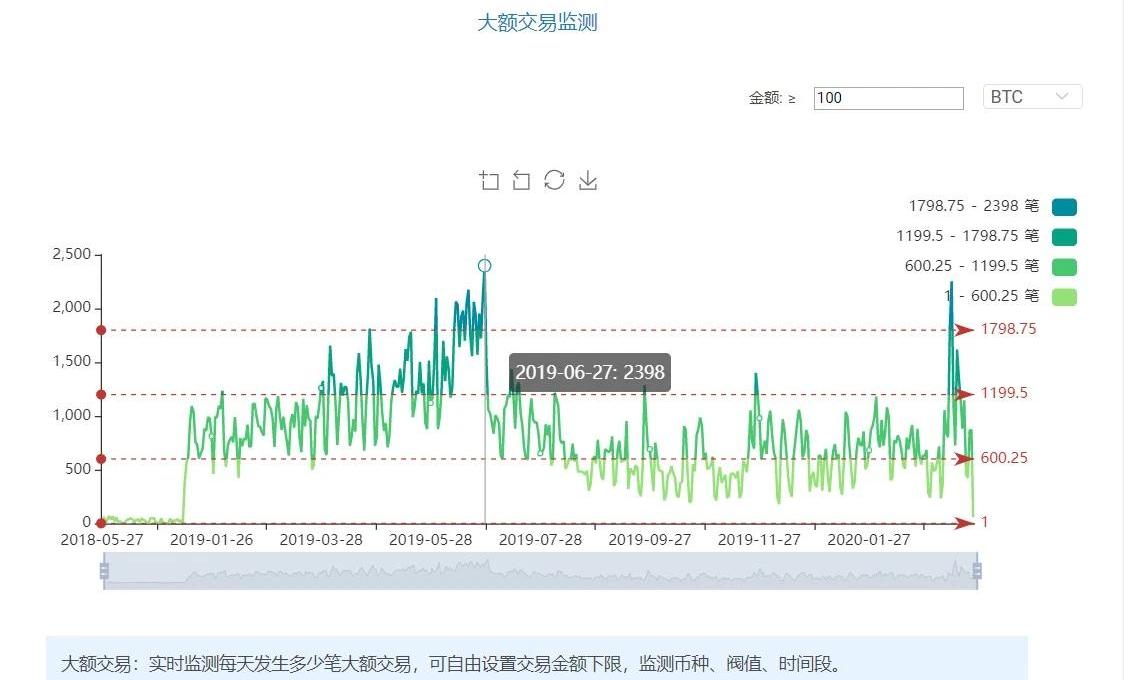Image resolution: width=1124 pixels, height=680 pixels.
Task: Open the BTC currency dropdown
Action: point(1032,97)
